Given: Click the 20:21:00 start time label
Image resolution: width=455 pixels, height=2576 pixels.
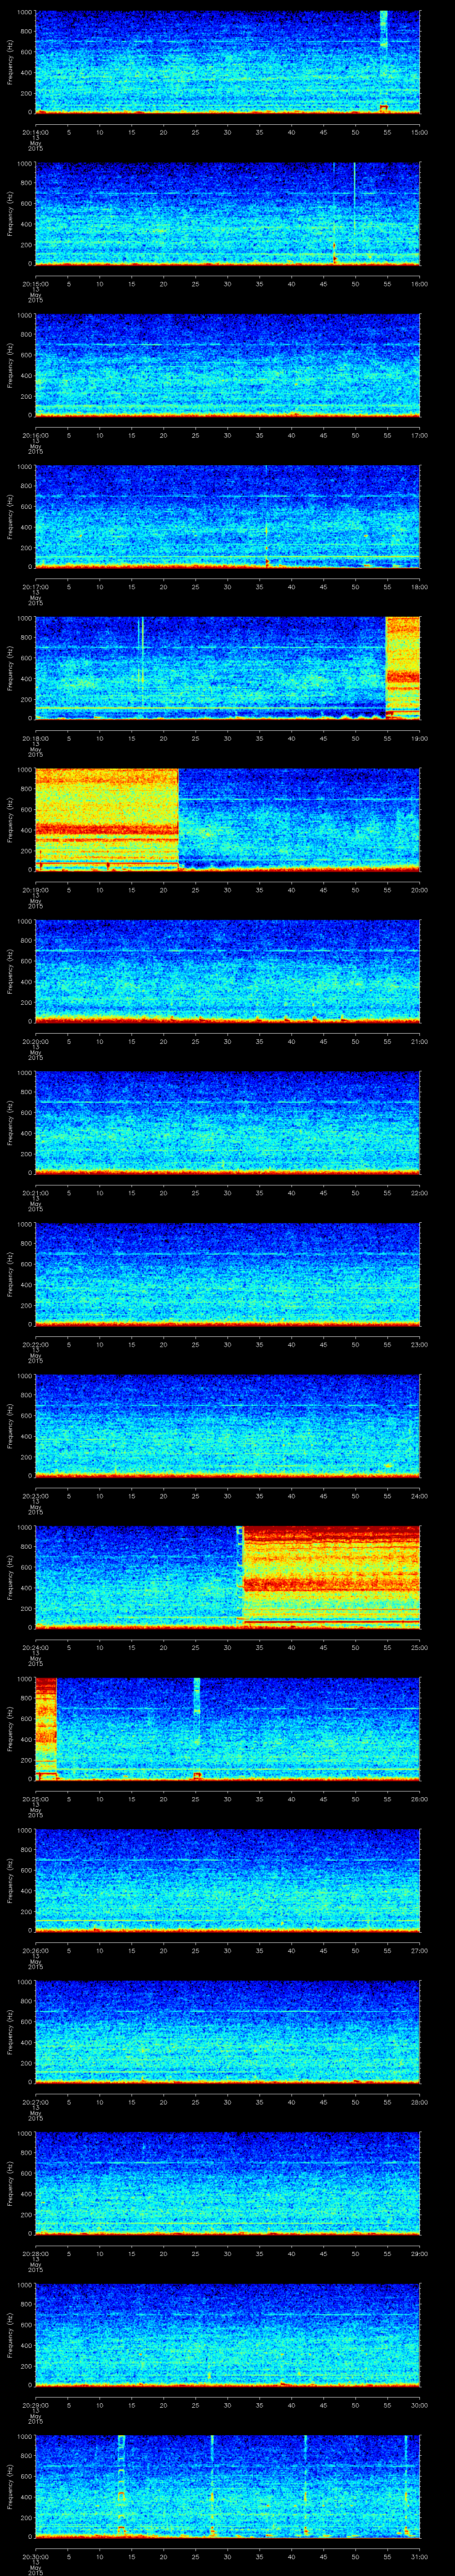Looking at the screenshot, I should 35,1192.
